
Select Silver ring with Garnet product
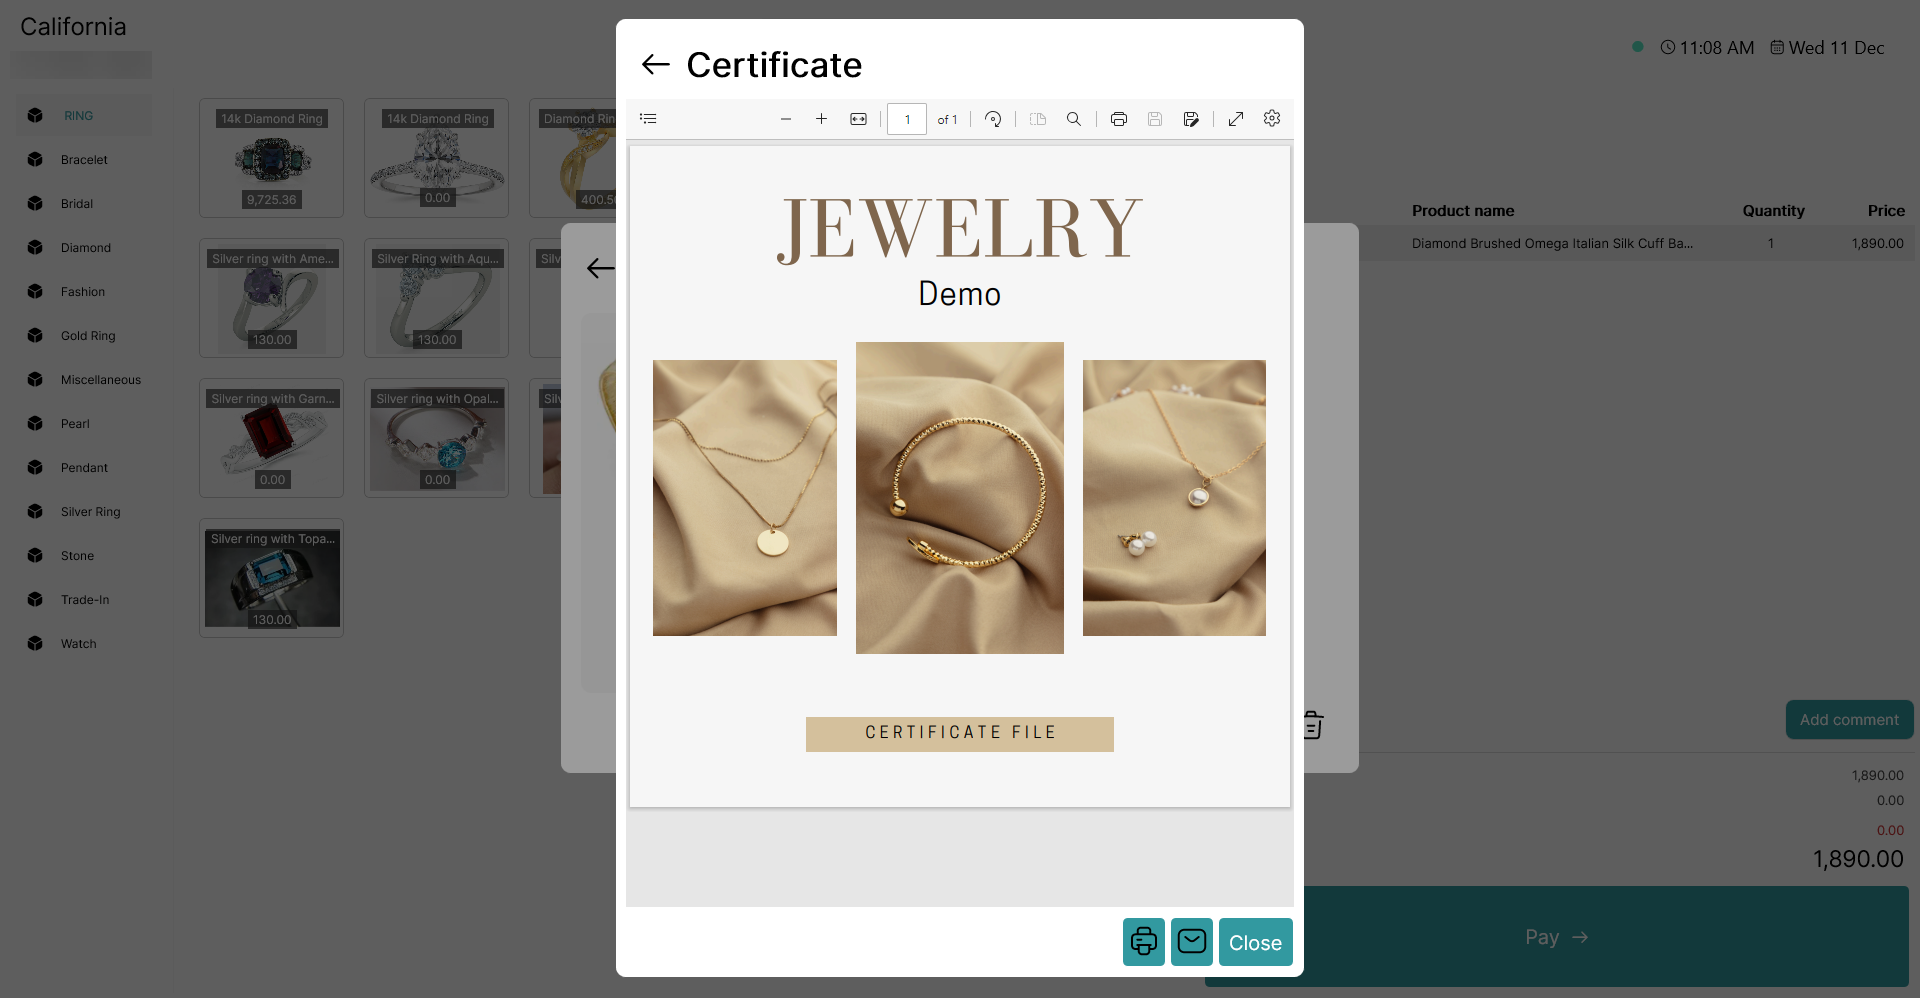tap(271, 438)
